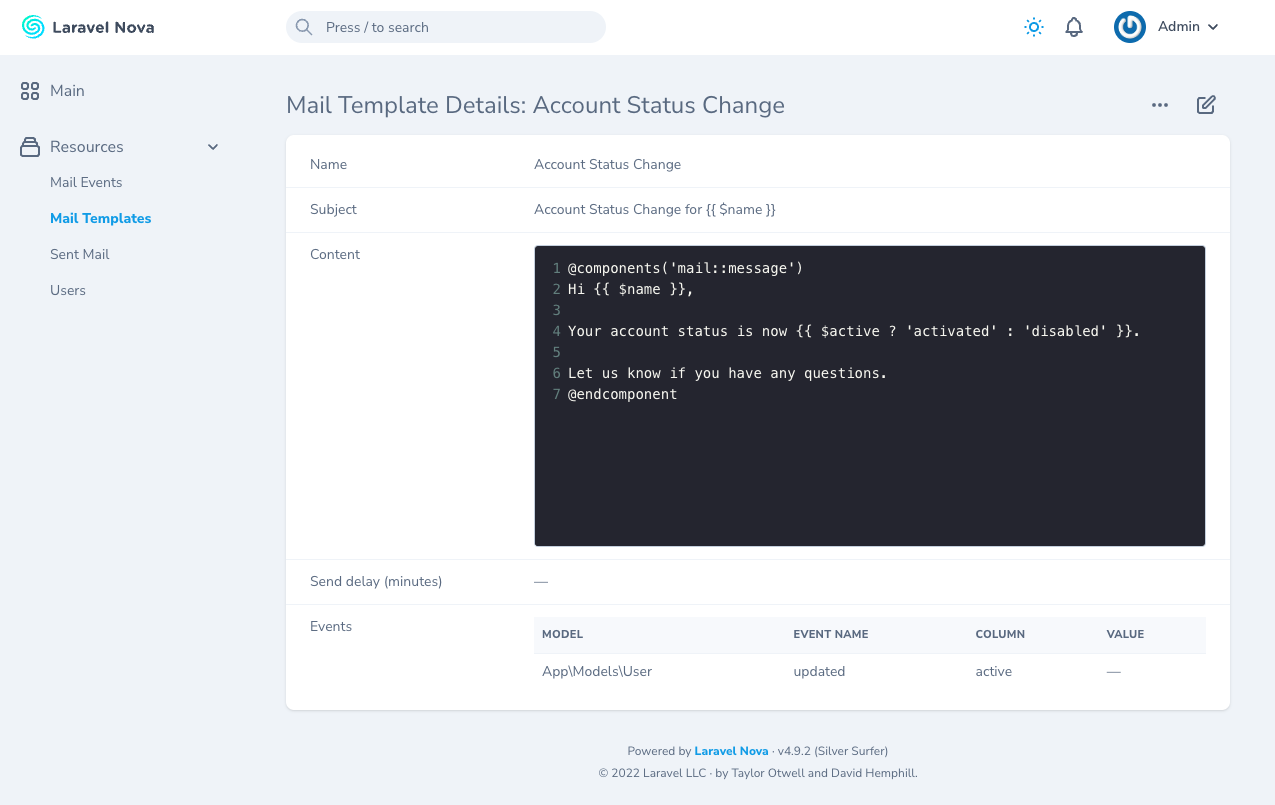
Task: Follow the Laravel Nova footer link
Action: (x=731, y=751)
